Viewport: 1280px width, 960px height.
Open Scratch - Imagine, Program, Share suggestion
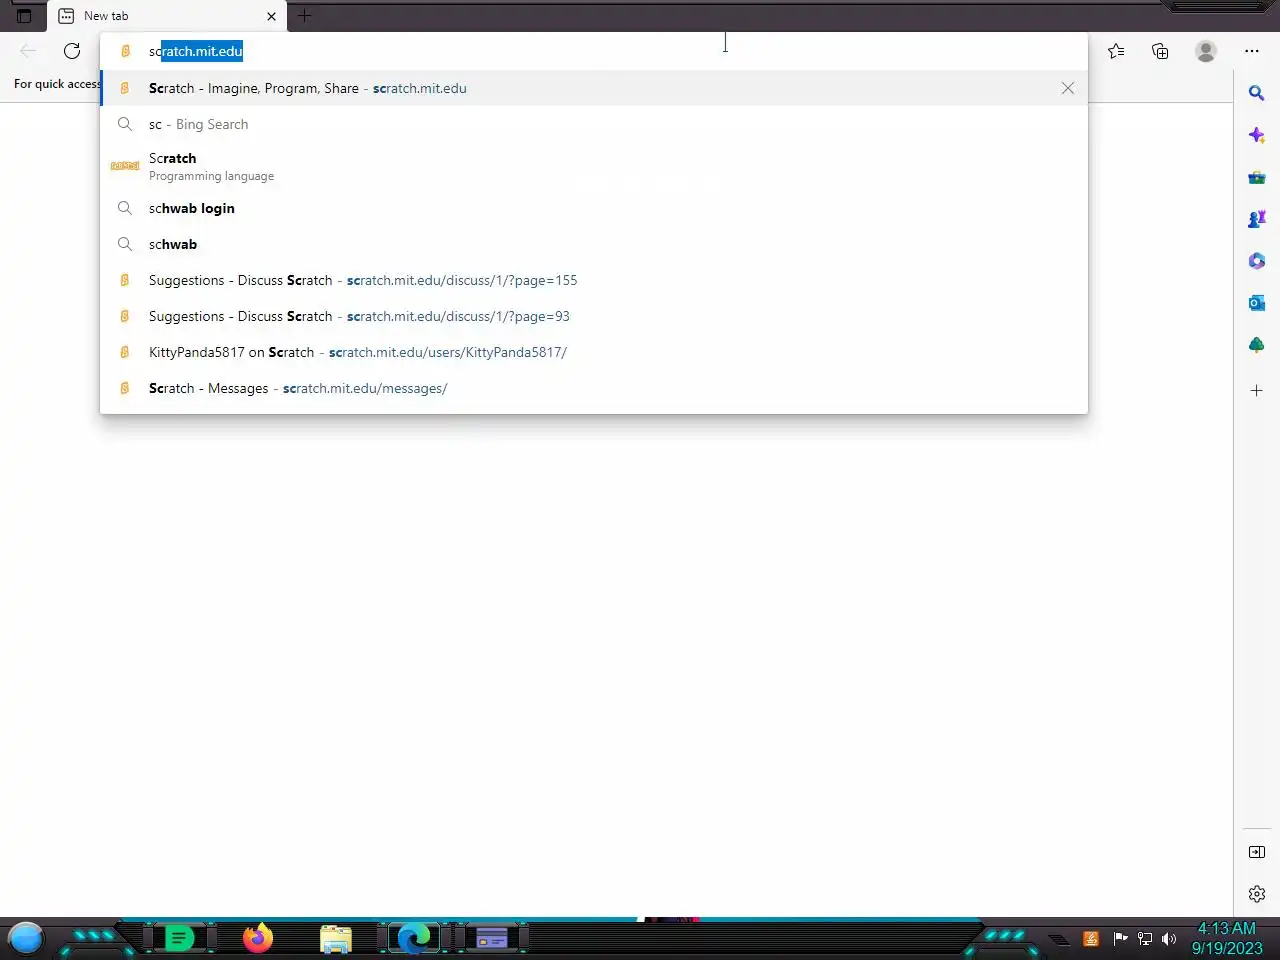[x=594, y=88]
